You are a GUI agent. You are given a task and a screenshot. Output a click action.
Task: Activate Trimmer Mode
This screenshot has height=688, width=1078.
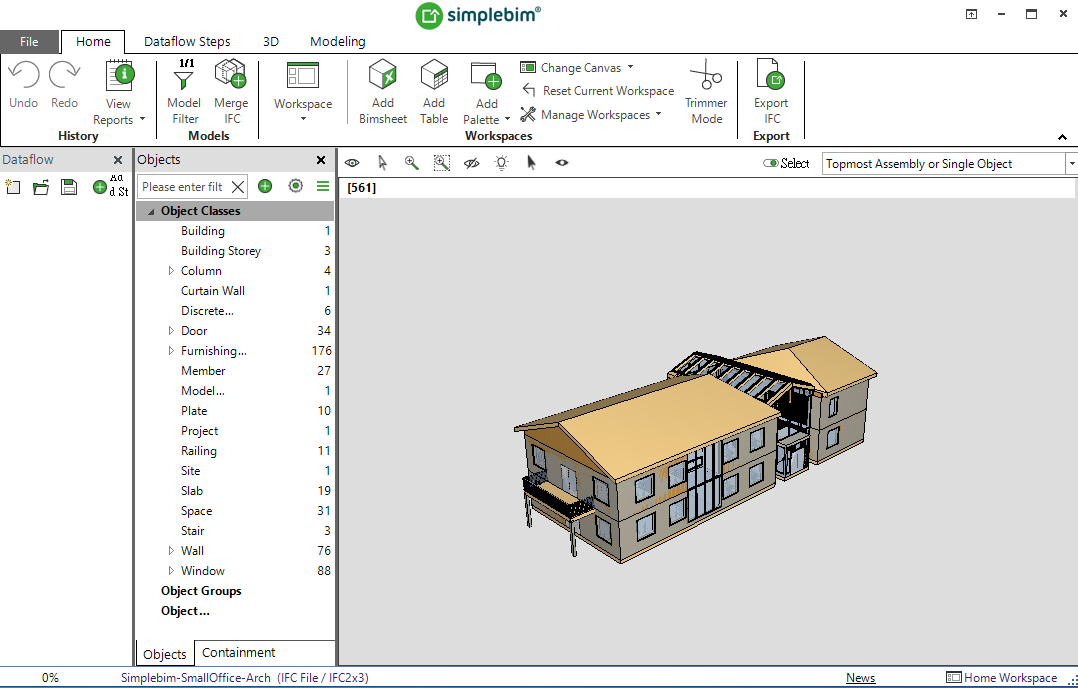(706, 76)
